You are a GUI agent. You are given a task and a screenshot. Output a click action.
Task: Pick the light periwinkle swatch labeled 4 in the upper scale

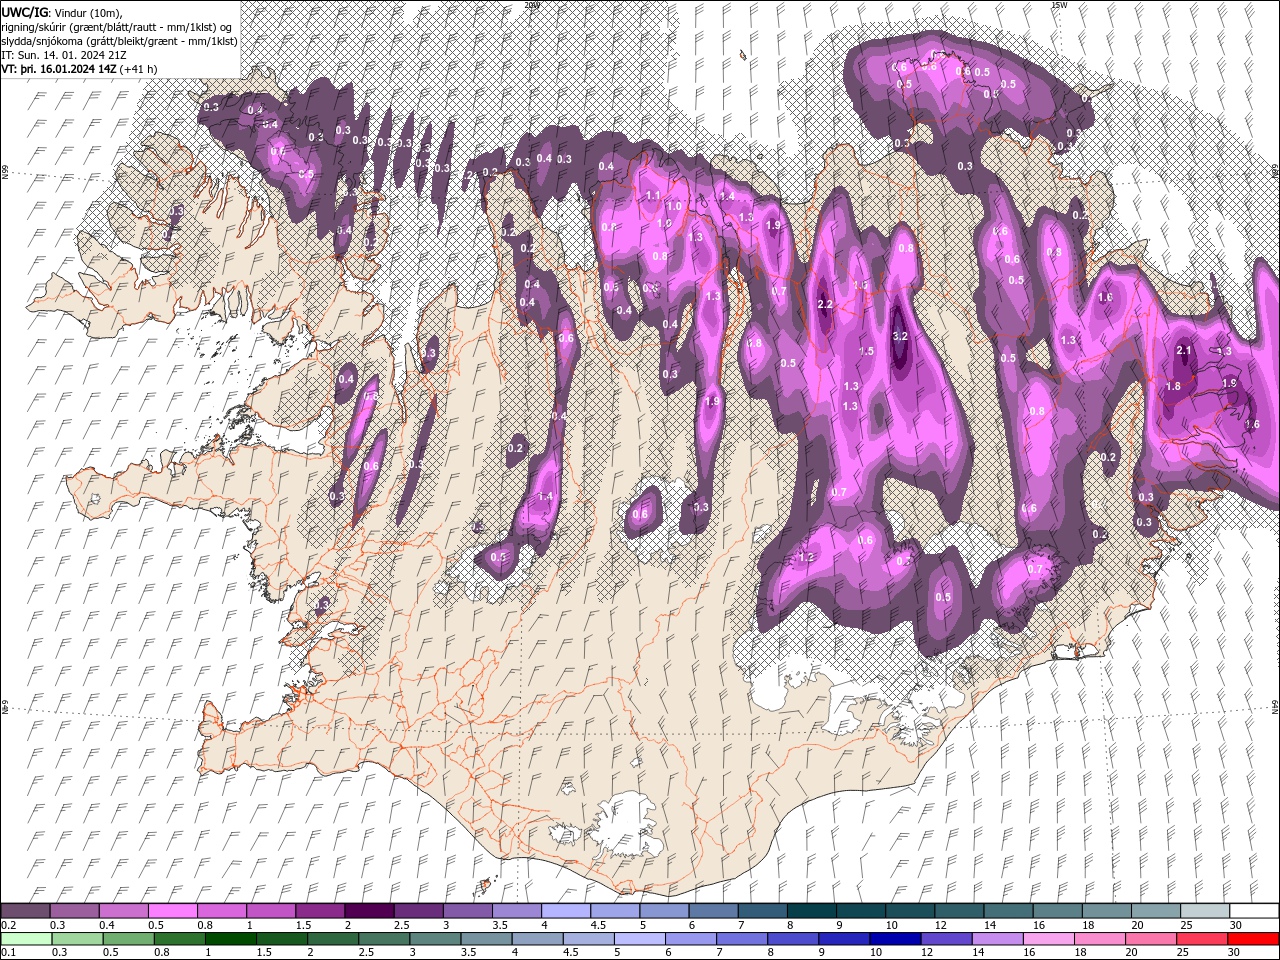[566, 911]
